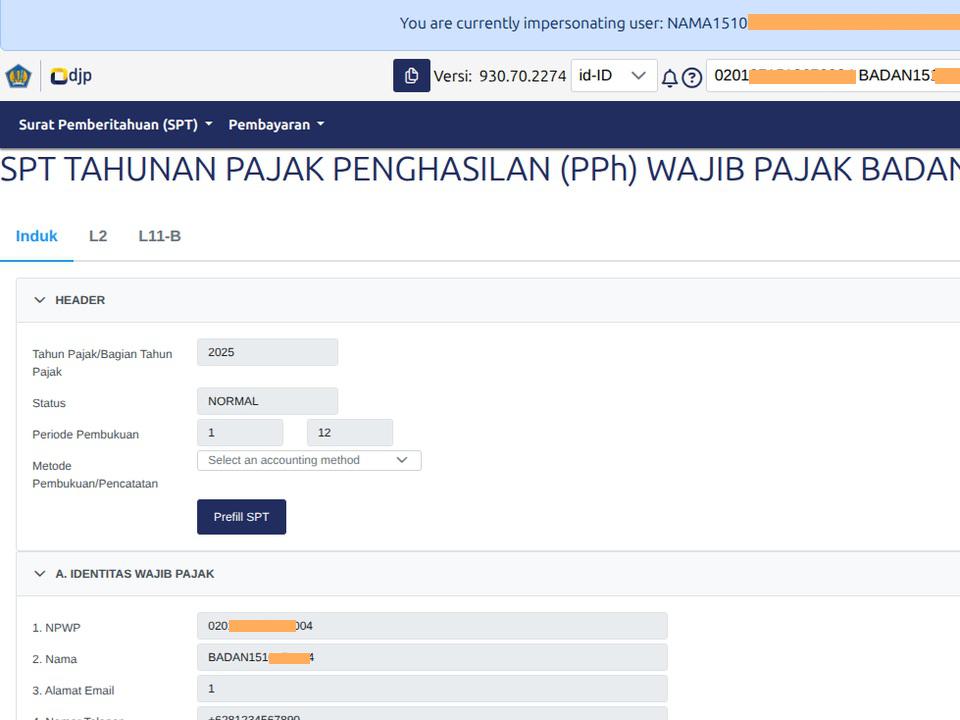Click the Periode Pembukuan end field 12
The image size is (960, 720).
(350, 433)
